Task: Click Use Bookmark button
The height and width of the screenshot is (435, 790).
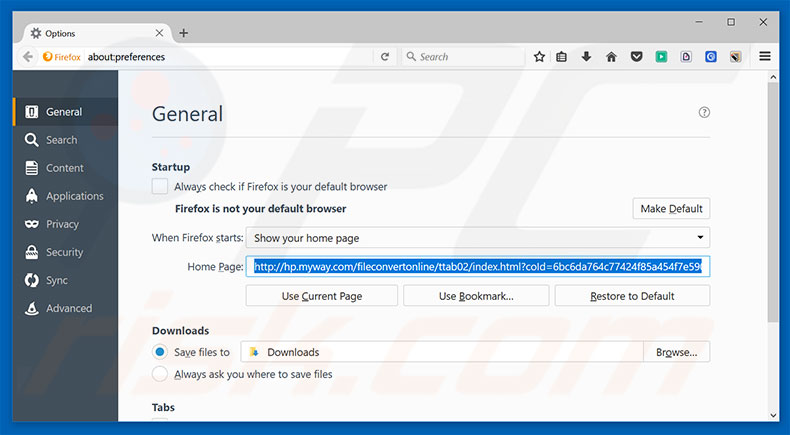Action: [476, 296]
